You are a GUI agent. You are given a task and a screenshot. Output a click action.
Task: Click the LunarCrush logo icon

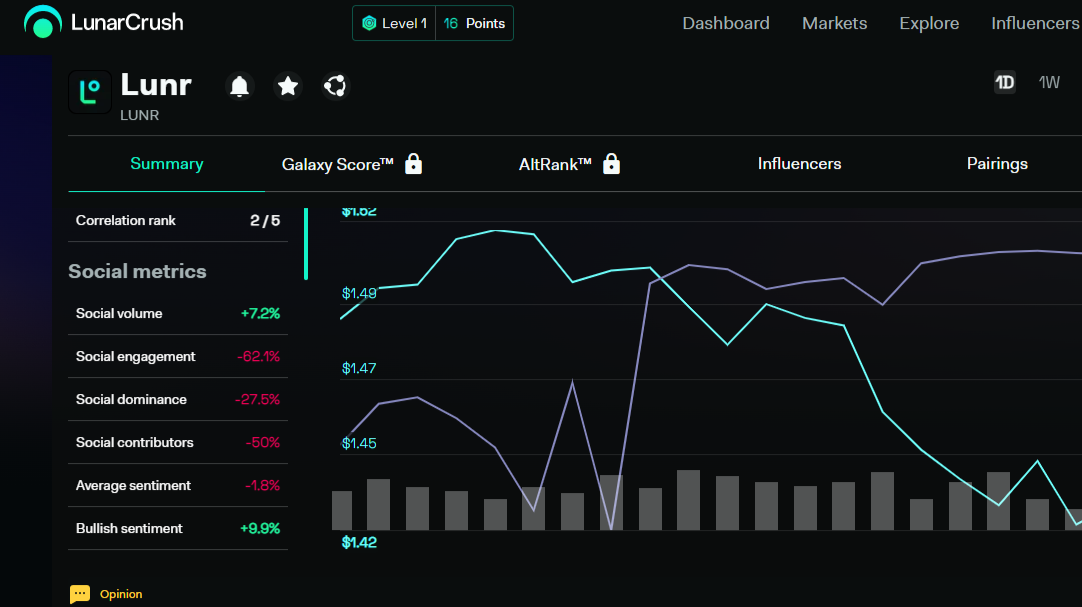(42, 22)
